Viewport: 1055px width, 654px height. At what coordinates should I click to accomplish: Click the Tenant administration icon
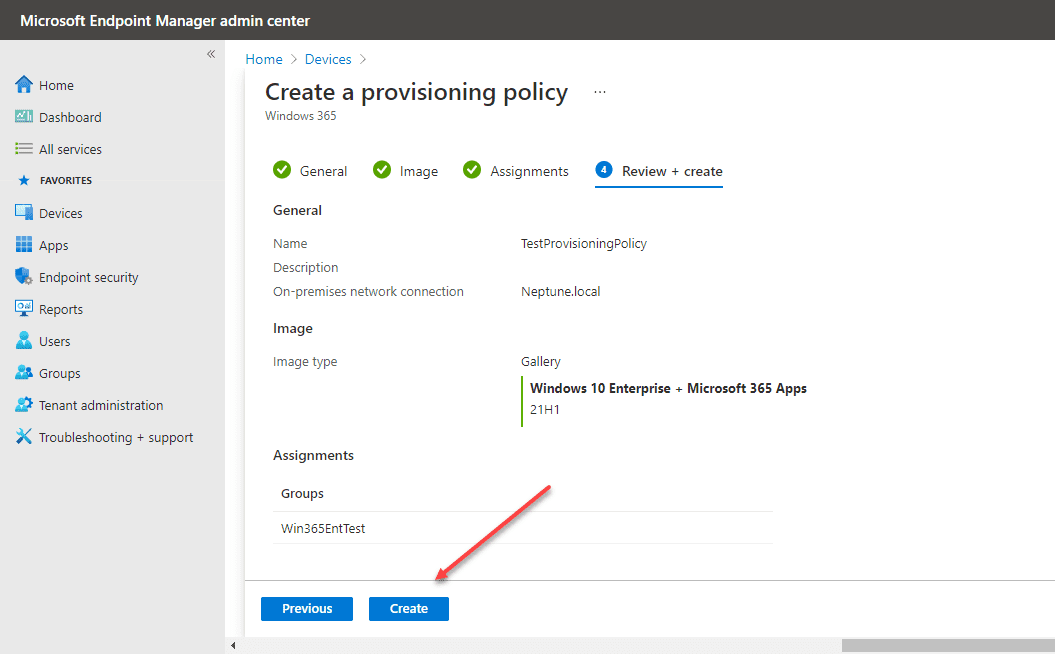24,405
